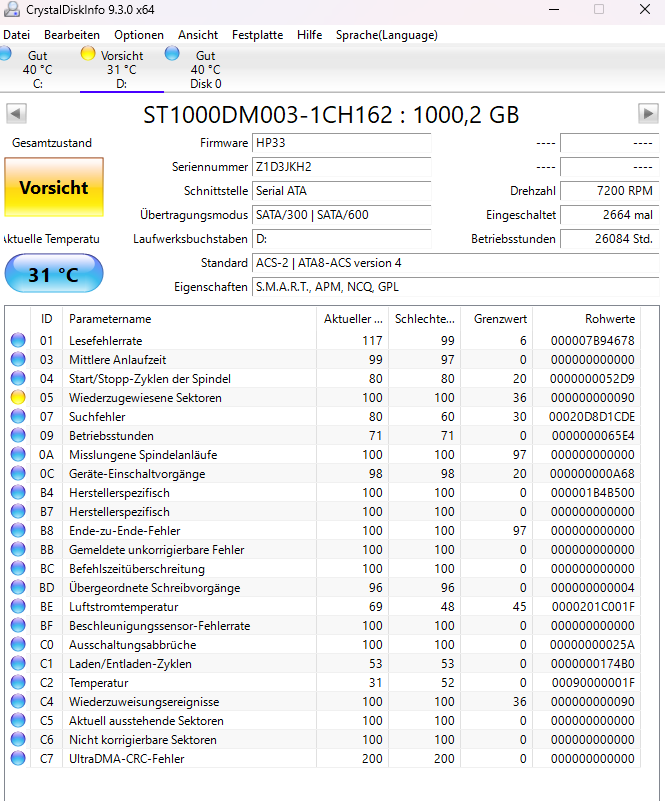This screenshot has height=801, width=665.
Task: Go to previous disk with left arrow
Action: [16, 113]
